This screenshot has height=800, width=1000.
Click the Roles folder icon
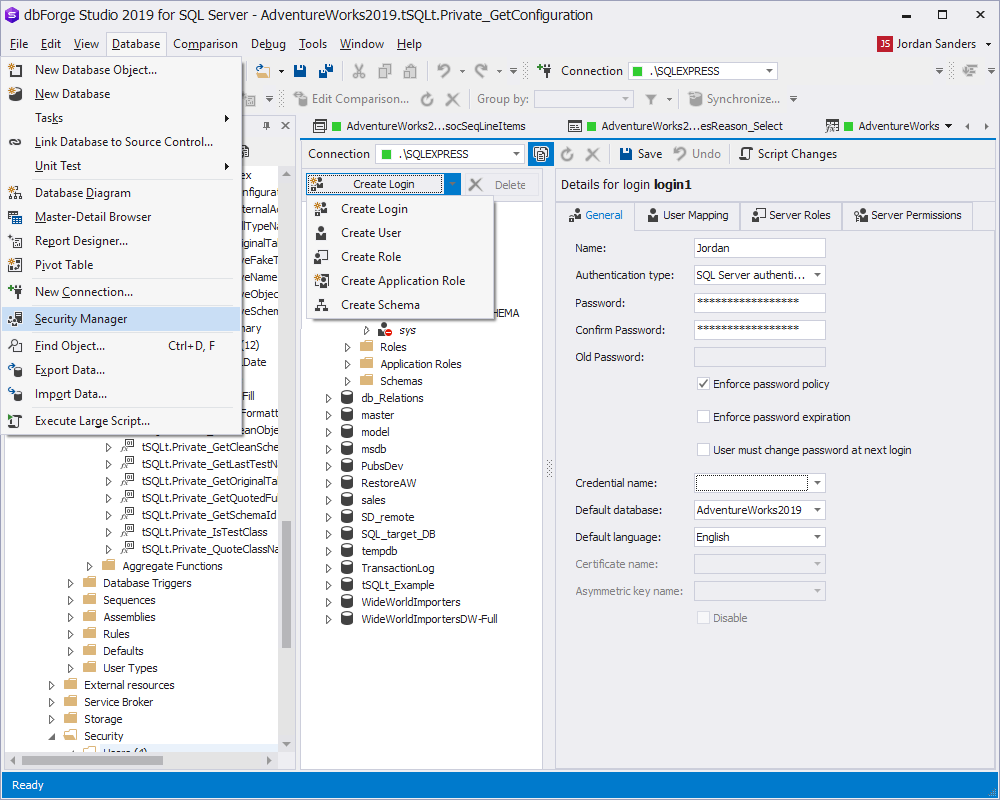(x=366, y=346)
